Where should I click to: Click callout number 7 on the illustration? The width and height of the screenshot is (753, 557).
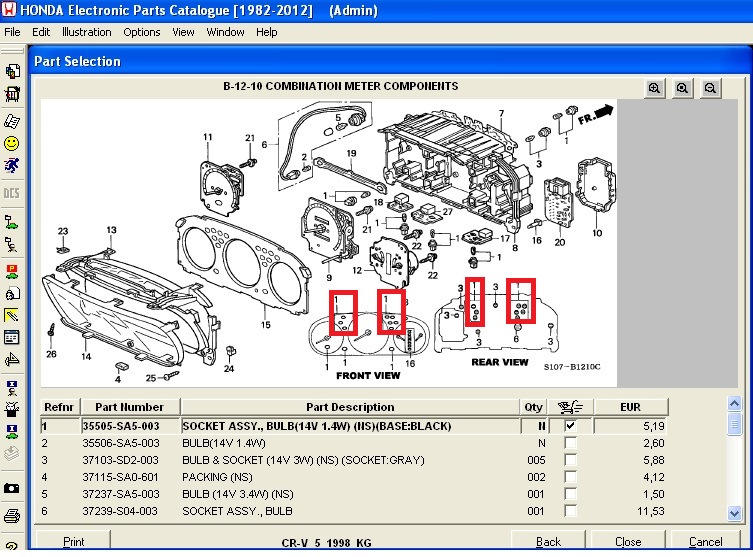coord(501,113)
